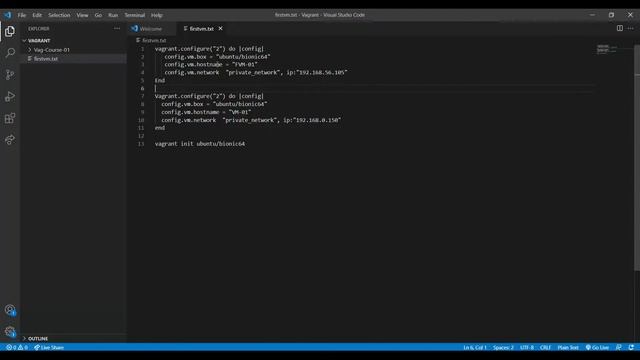Image resolution: width=640 pixels, height=360 pixels.
Task: Open the Manage gear icon
Action: [10, 331]
